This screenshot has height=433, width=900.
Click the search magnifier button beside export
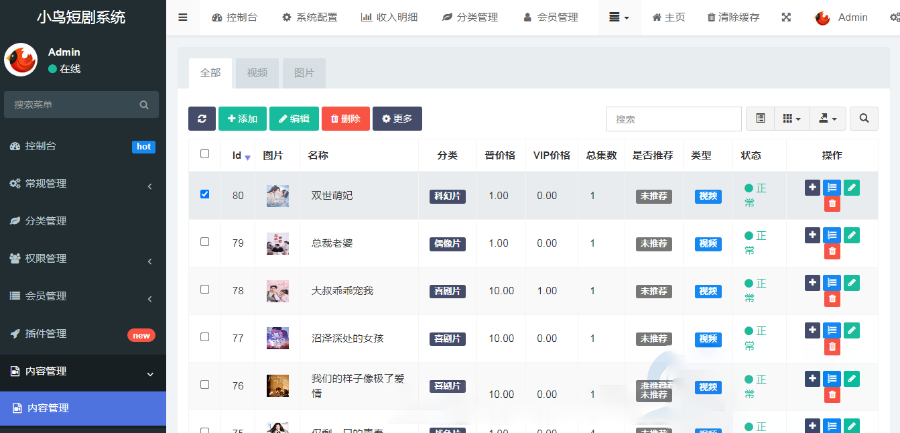tap(863, 119)
